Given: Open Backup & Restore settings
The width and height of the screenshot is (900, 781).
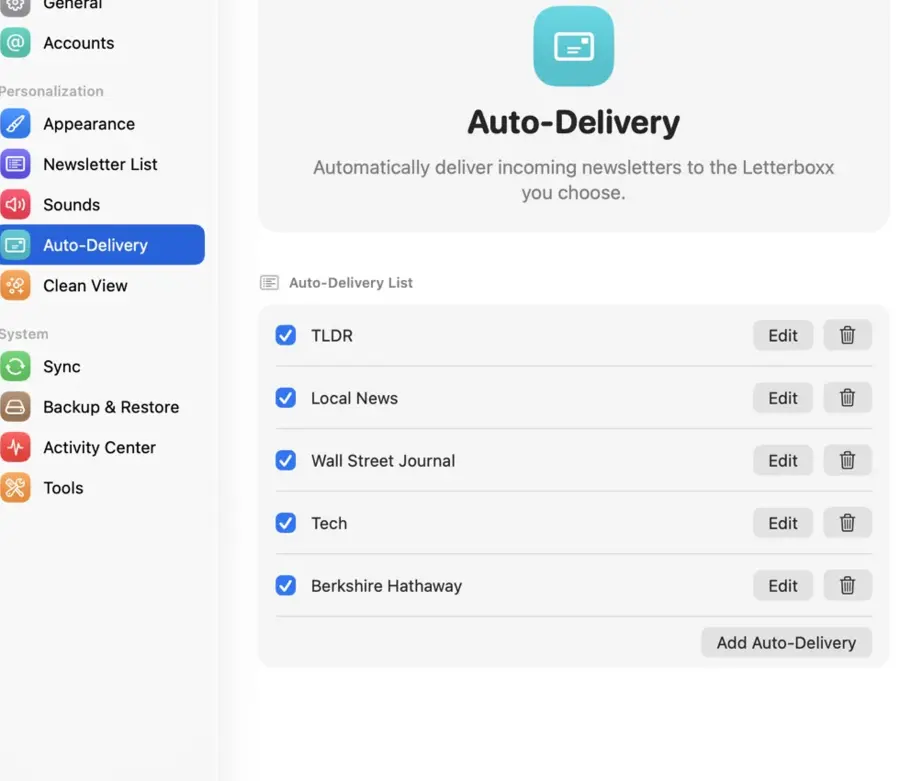Looking at the screenshot, I should coord(102,407).
